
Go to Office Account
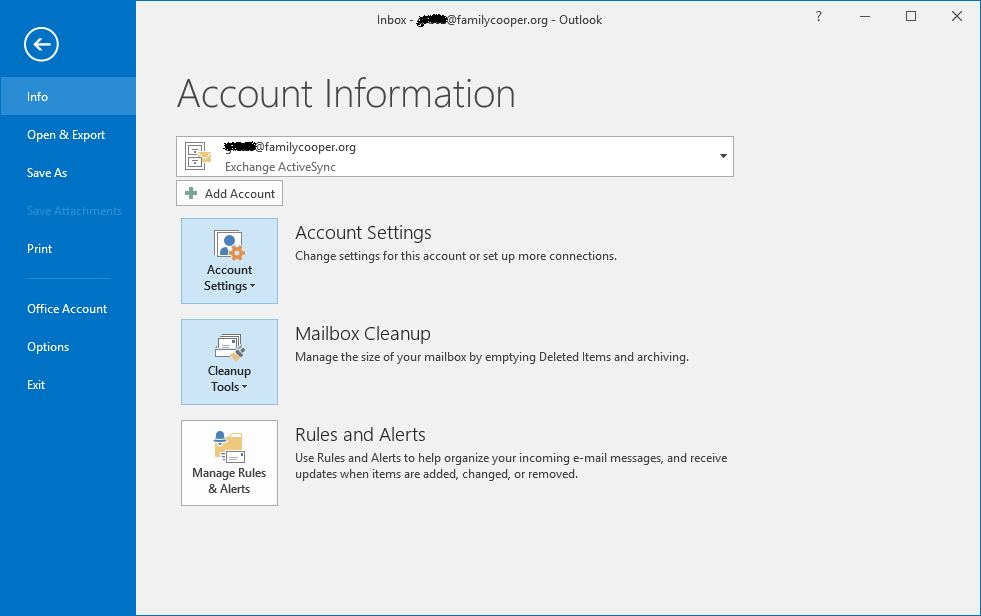pos(68,308)
